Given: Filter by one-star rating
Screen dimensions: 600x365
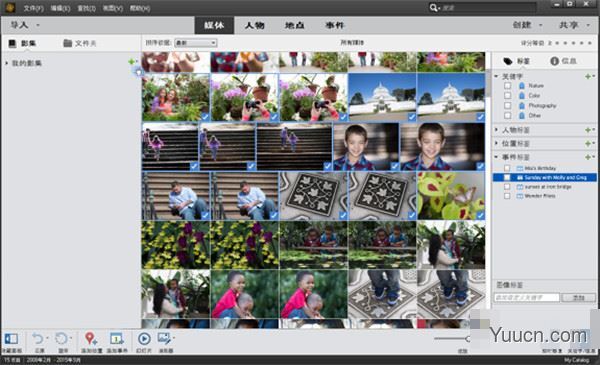Looking at the screenshot, I should (557, 43).
